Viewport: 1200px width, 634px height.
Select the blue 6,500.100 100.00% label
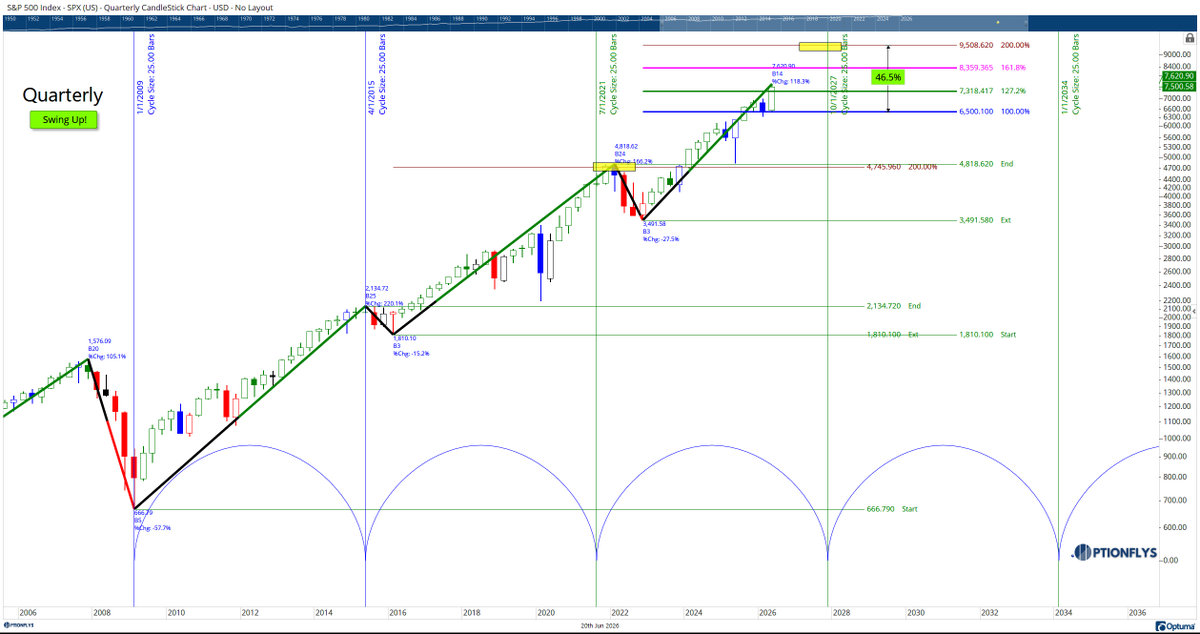pos(993,111)
